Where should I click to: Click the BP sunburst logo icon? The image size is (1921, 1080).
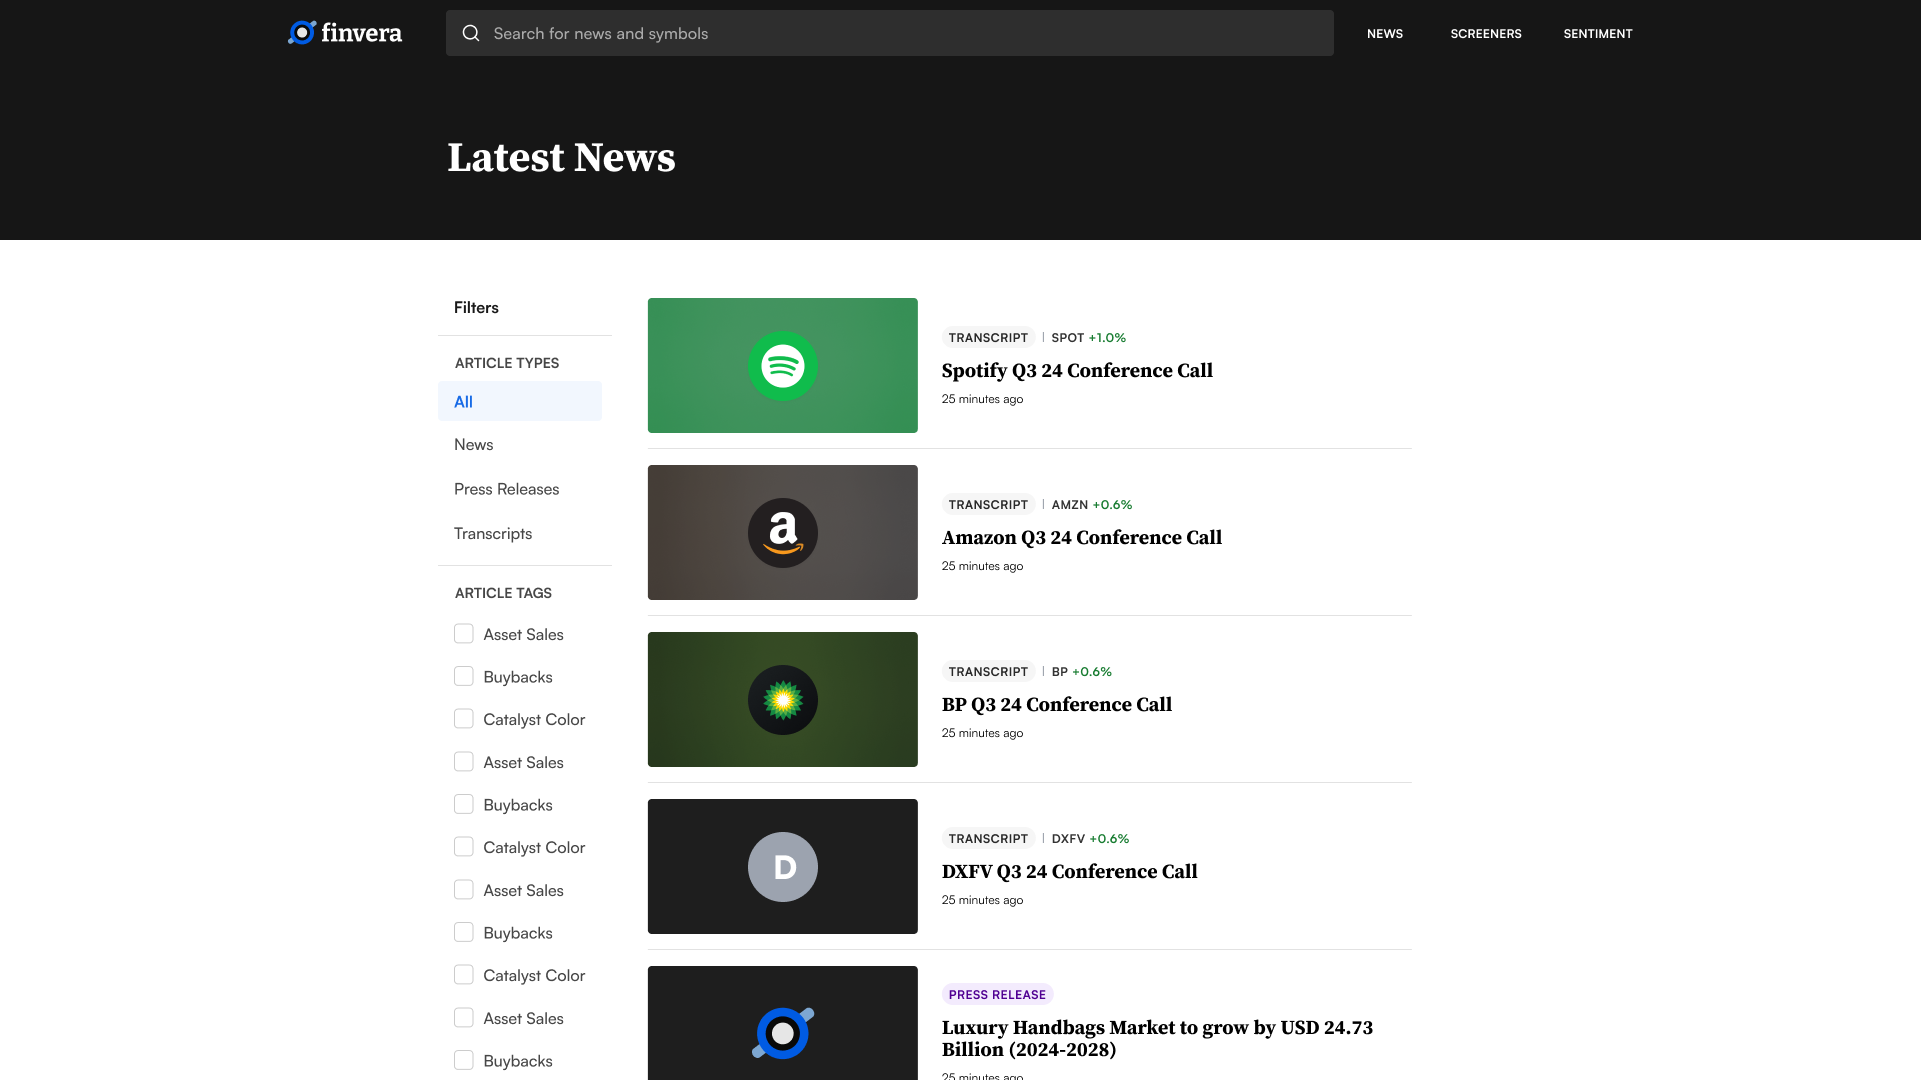(782, 700)
